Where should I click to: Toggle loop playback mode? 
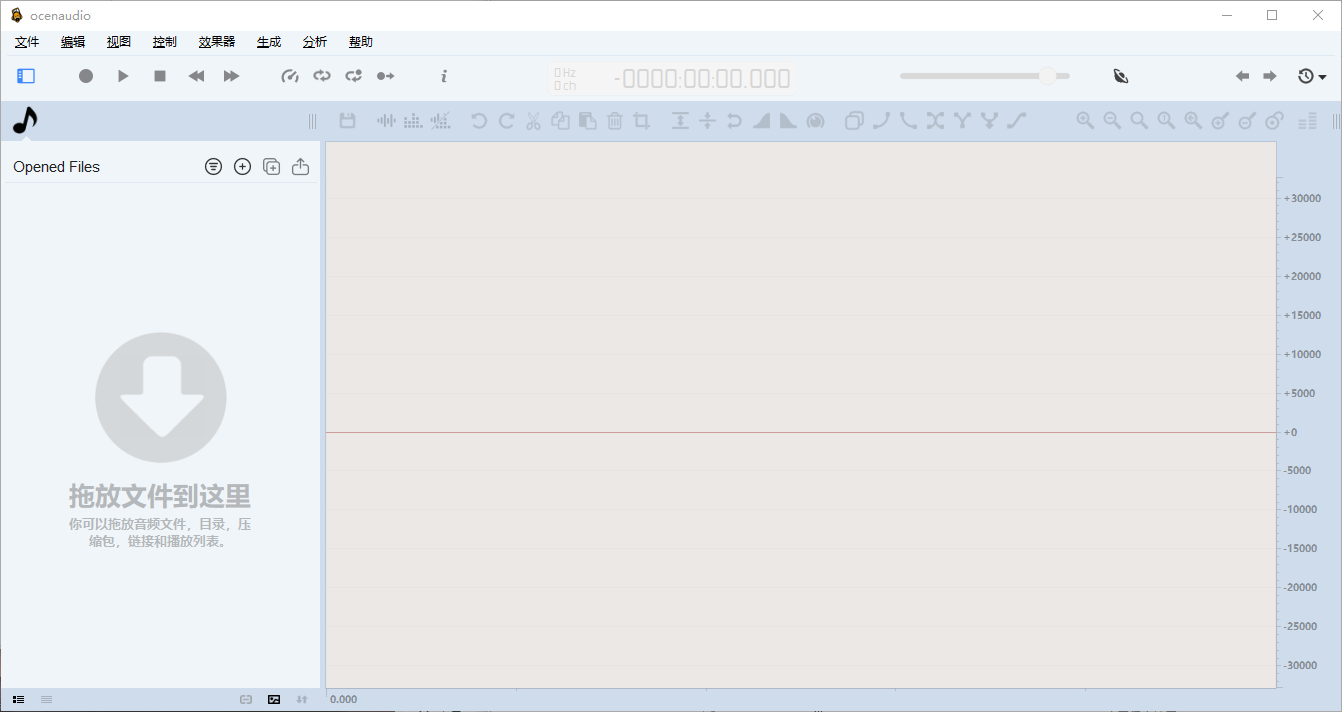coord(321,76)
